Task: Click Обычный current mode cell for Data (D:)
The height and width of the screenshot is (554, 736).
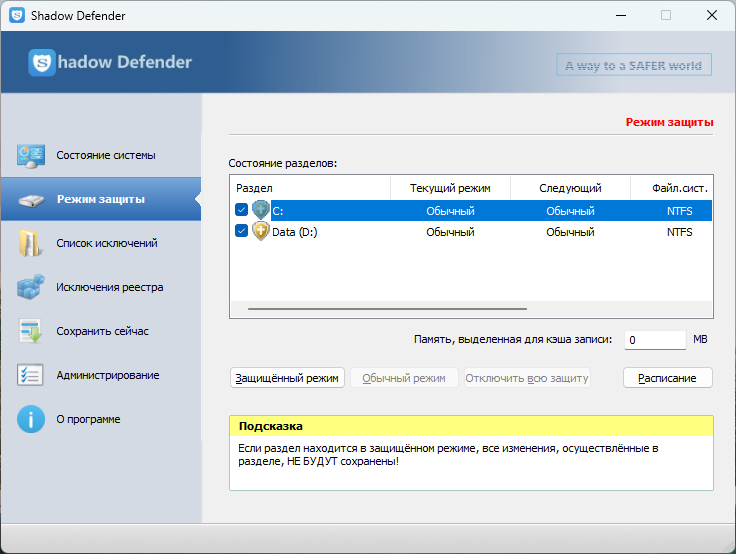Action: 450,232
